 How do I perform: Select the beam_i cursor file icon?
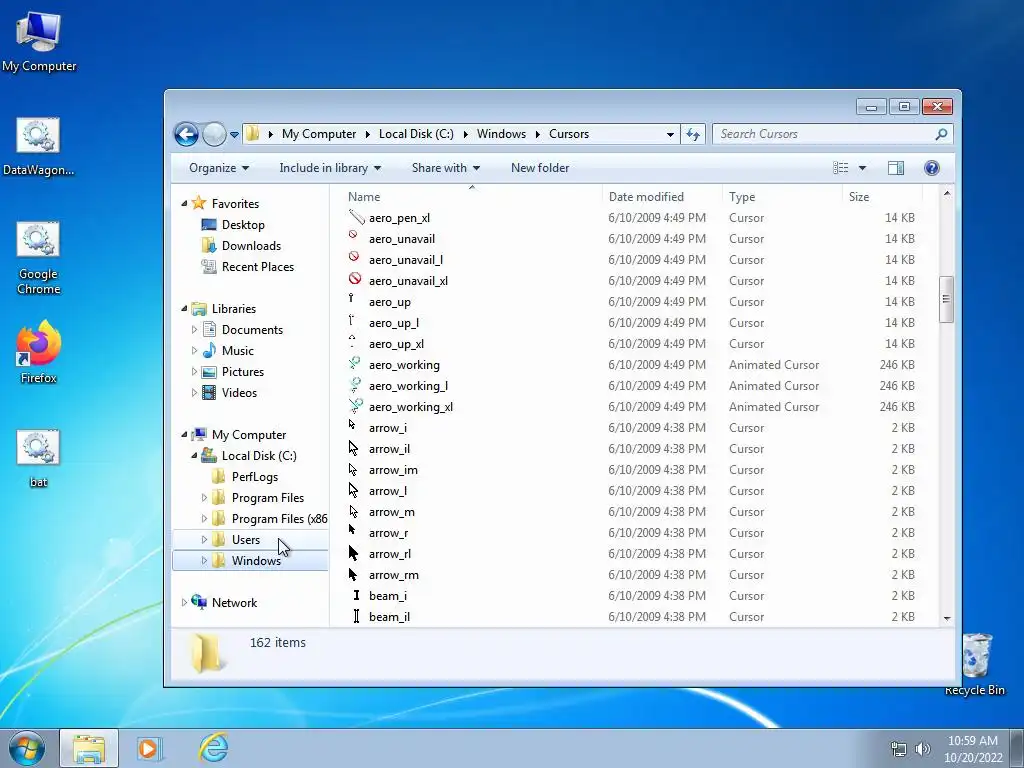click(x=356, y=595)
